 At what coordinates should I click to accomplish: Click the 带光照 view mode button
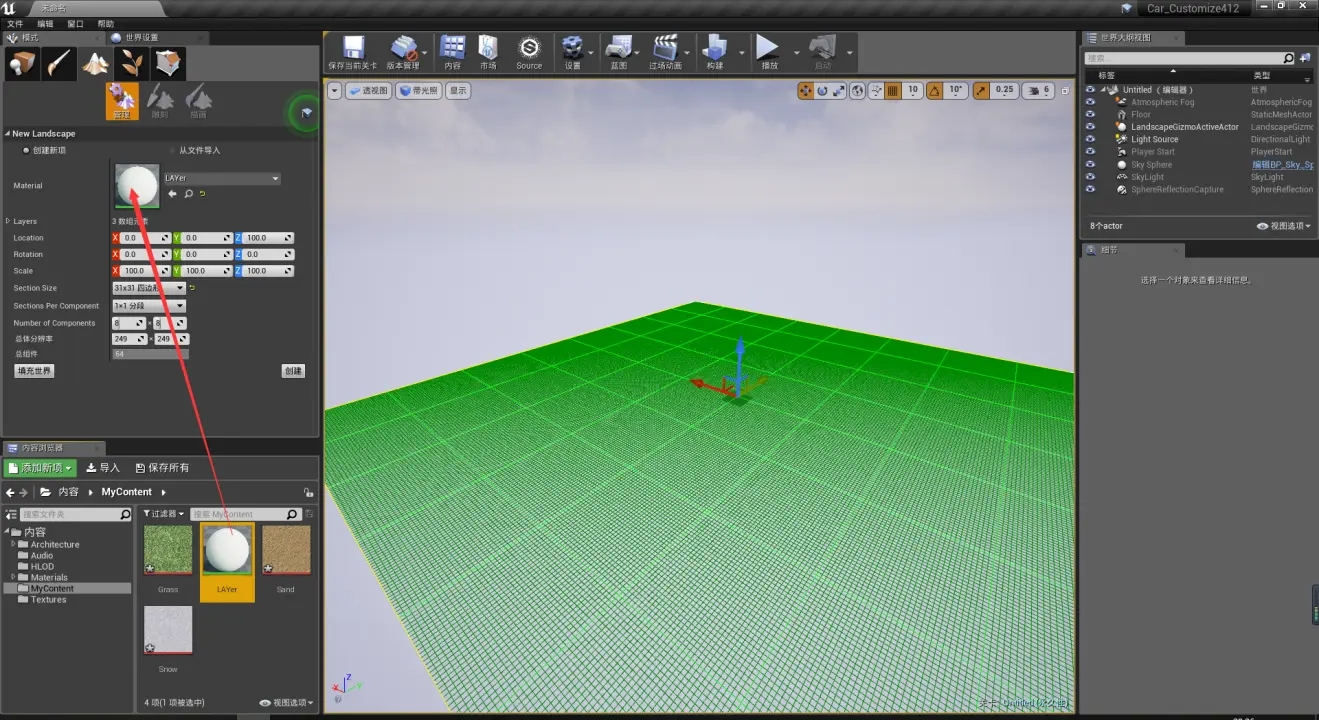click(x=419, y=90)
